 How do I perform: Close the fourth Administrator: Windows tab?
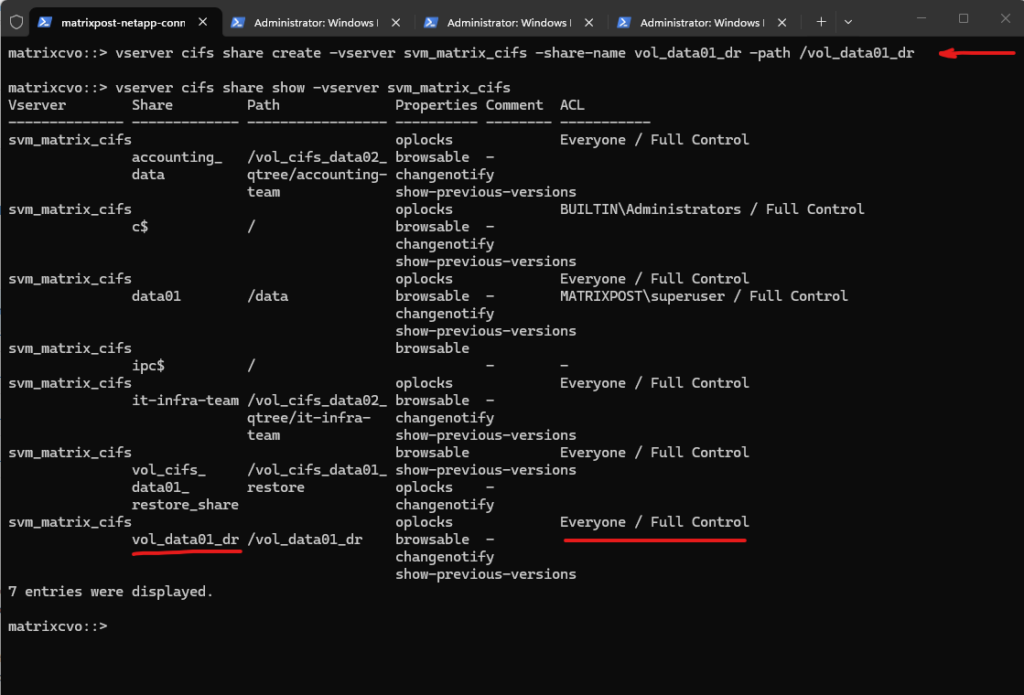point(781,21)
